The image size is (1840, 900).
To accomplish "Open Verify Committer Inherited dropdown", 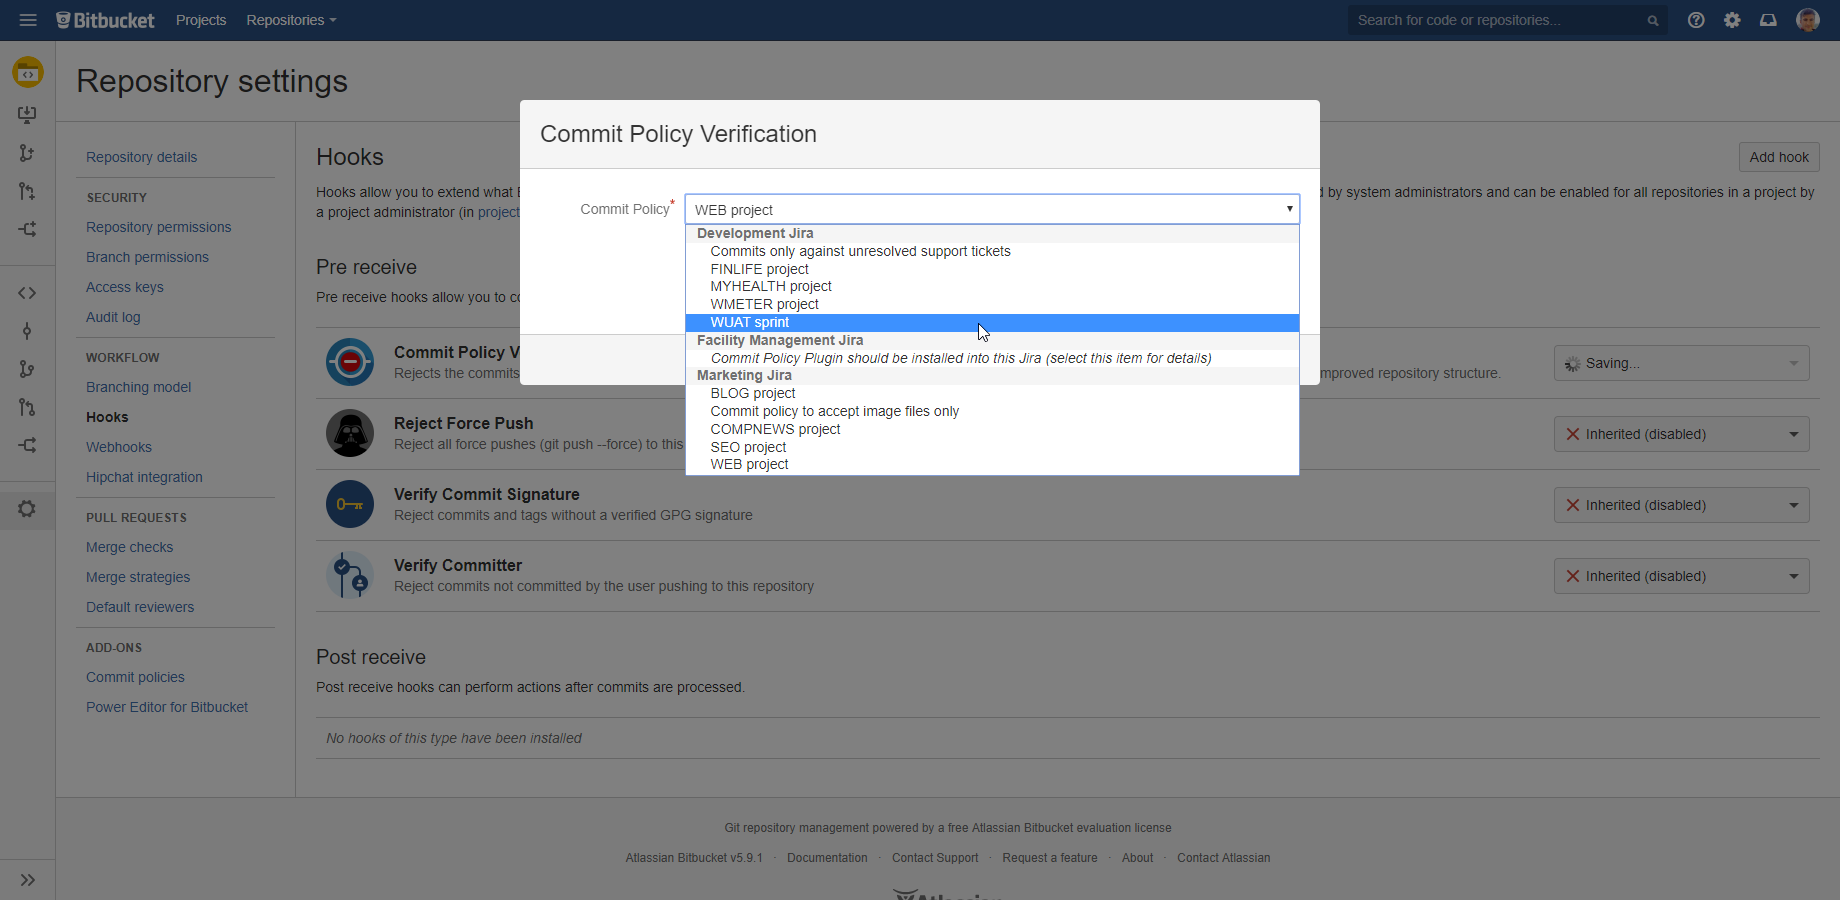I will pyautogui.click(x=1682, y=576).
